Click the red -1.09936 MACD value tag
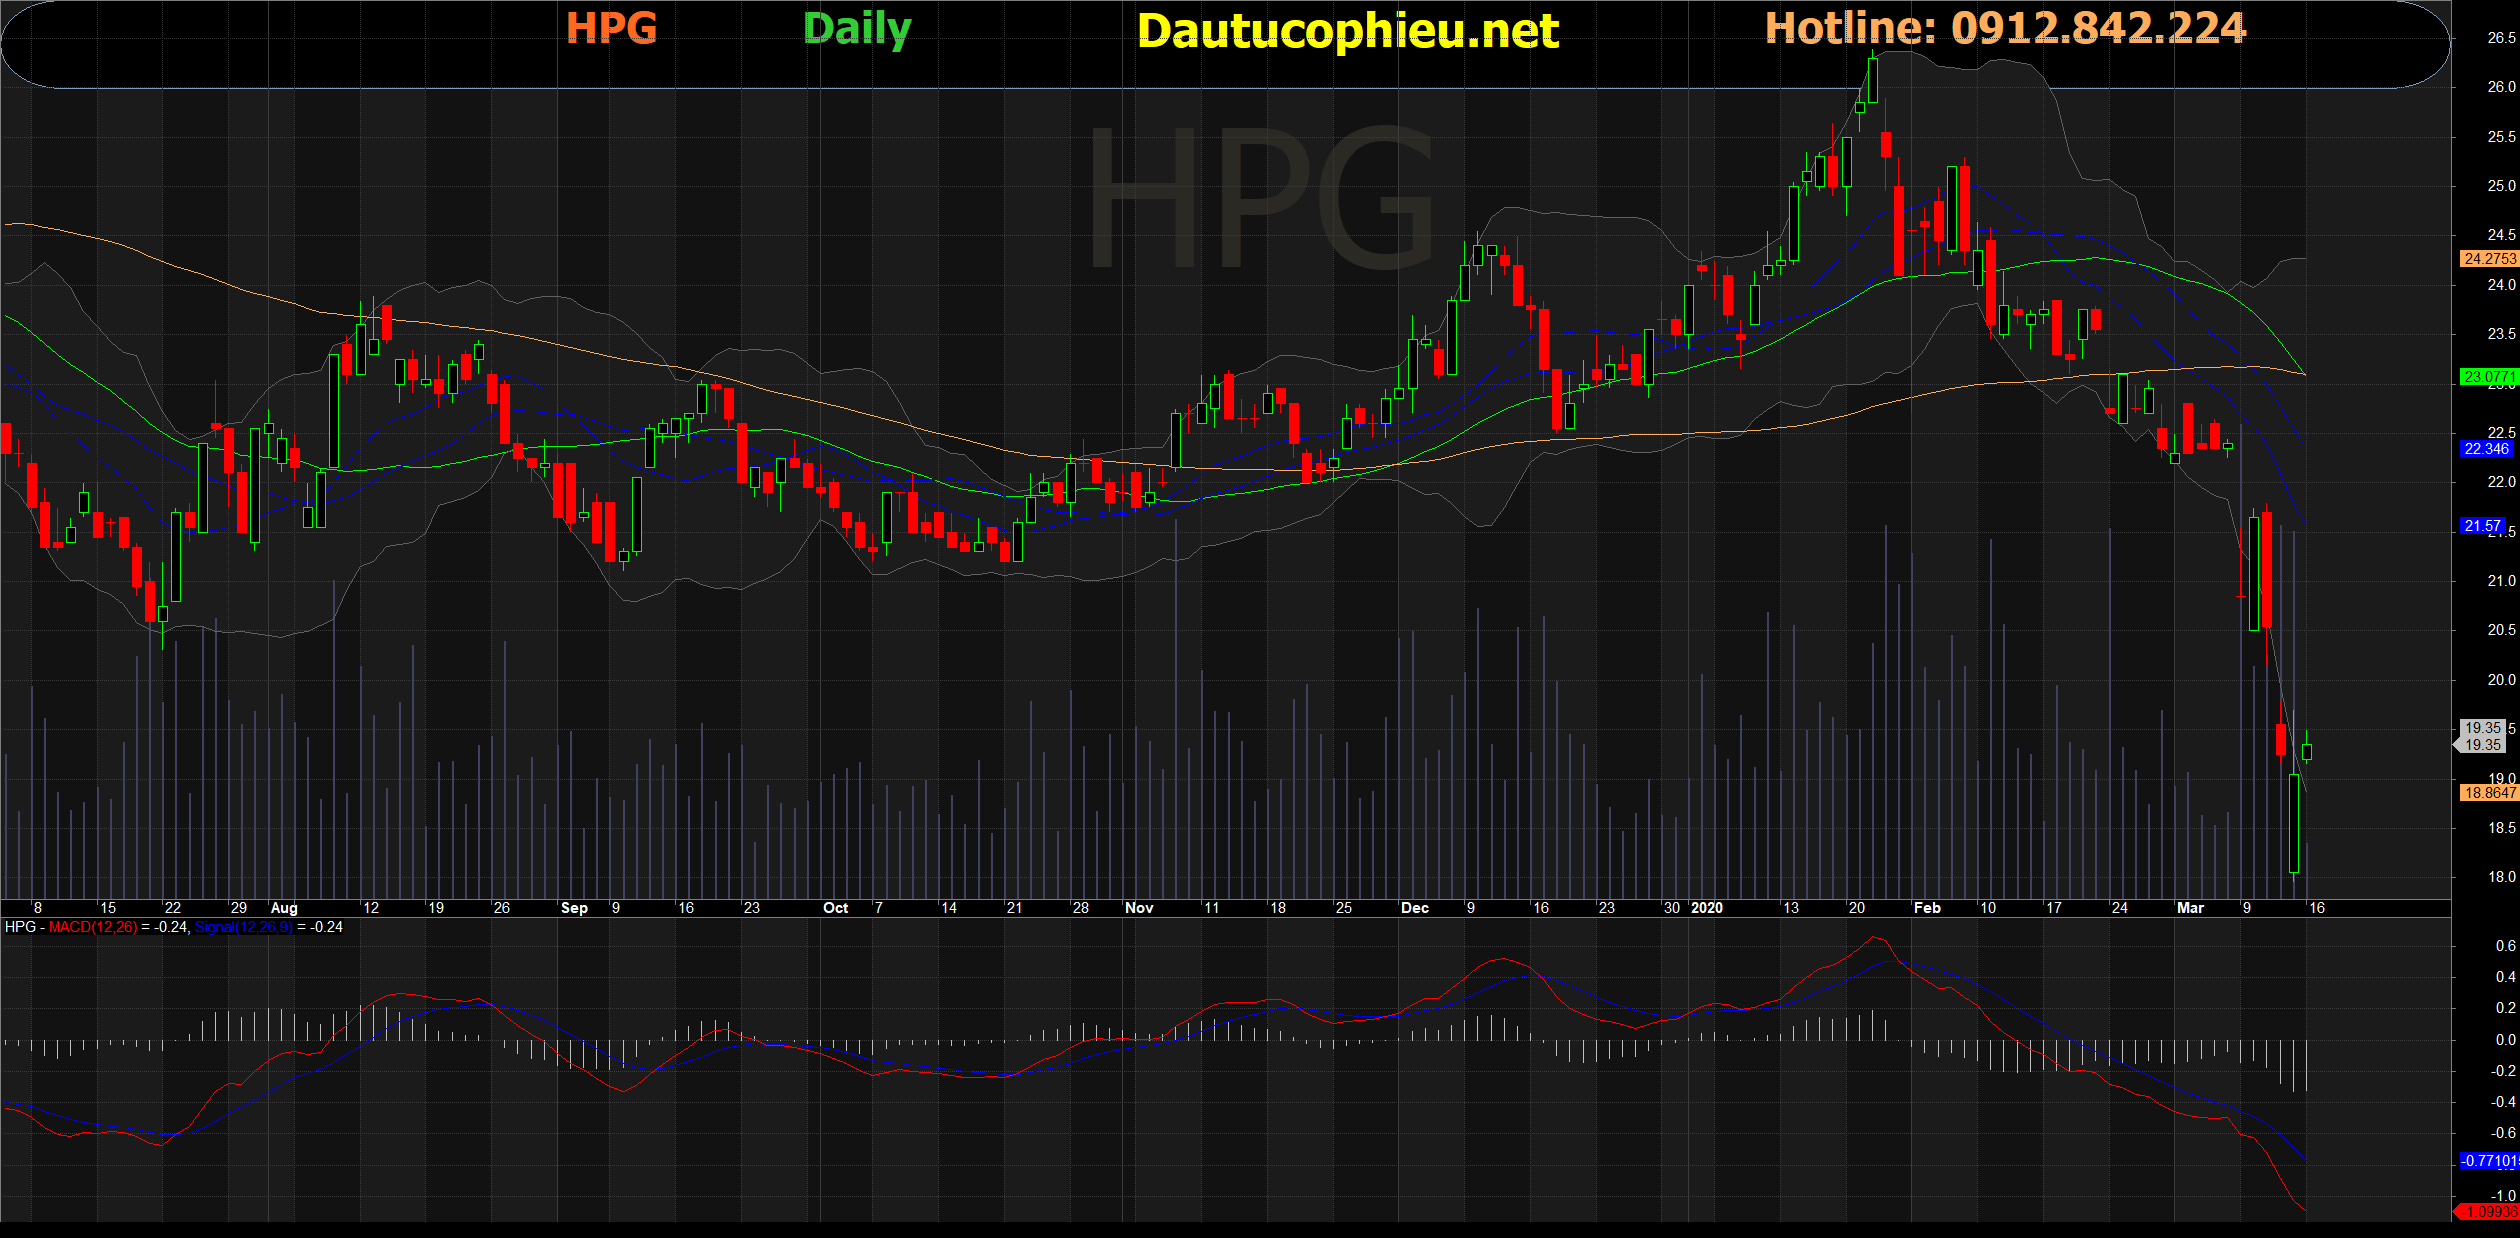This screenshot has width=2520, height=1238. pyautogui.click(x=2488, y=1212)
